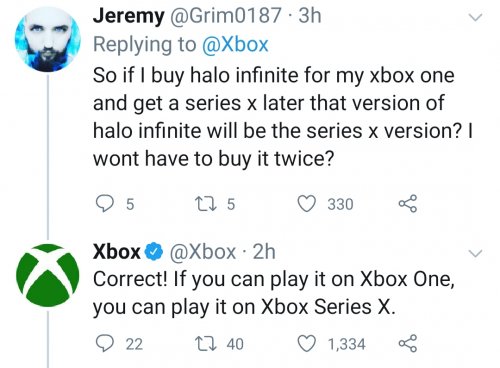The height and width of the screenshot is (368, 500).
Task: Open the Xbox display name
Action: coord(117,252)
